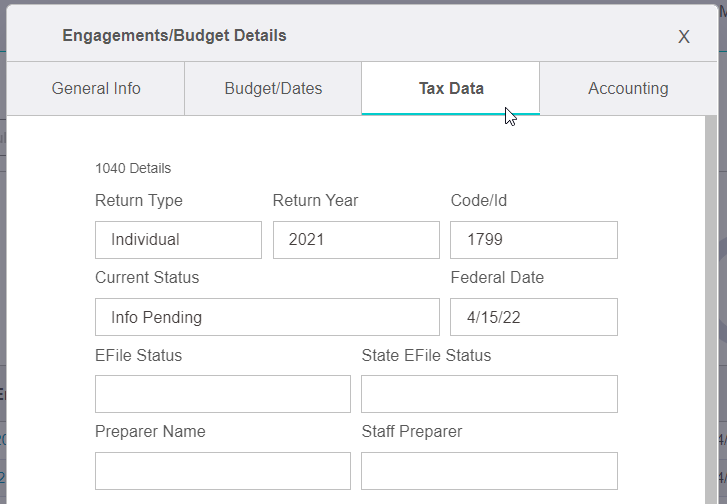The image size is (727, 504).
Task: Click the Current Status label
Action: pyautogui.click(x=147, y=277)
